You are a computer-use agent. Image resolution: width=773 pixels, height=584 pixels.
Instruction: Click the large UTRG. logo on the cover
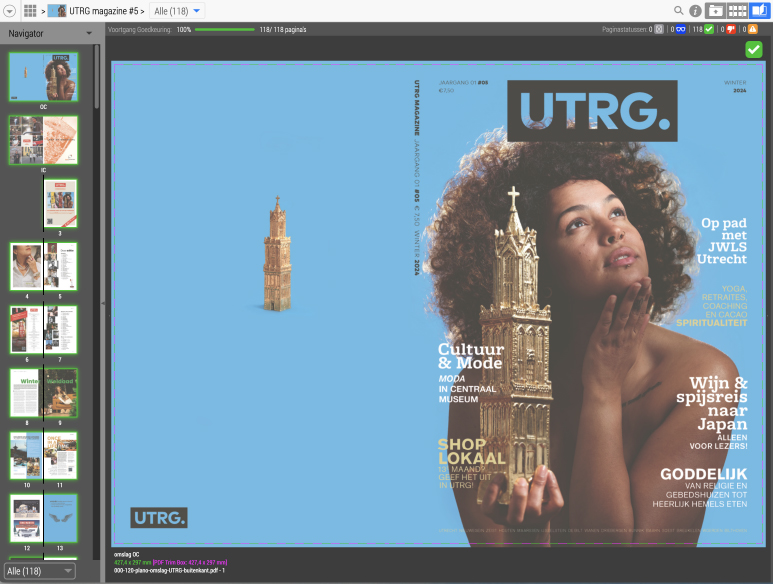pos(593,111)
